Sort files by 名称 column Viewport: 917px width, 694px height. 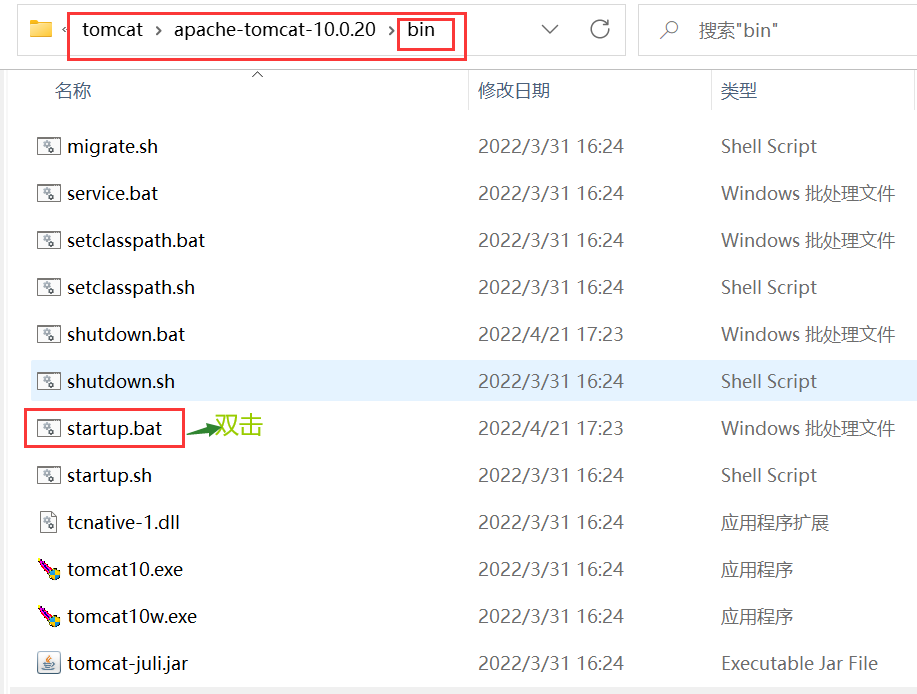[73, 91]
